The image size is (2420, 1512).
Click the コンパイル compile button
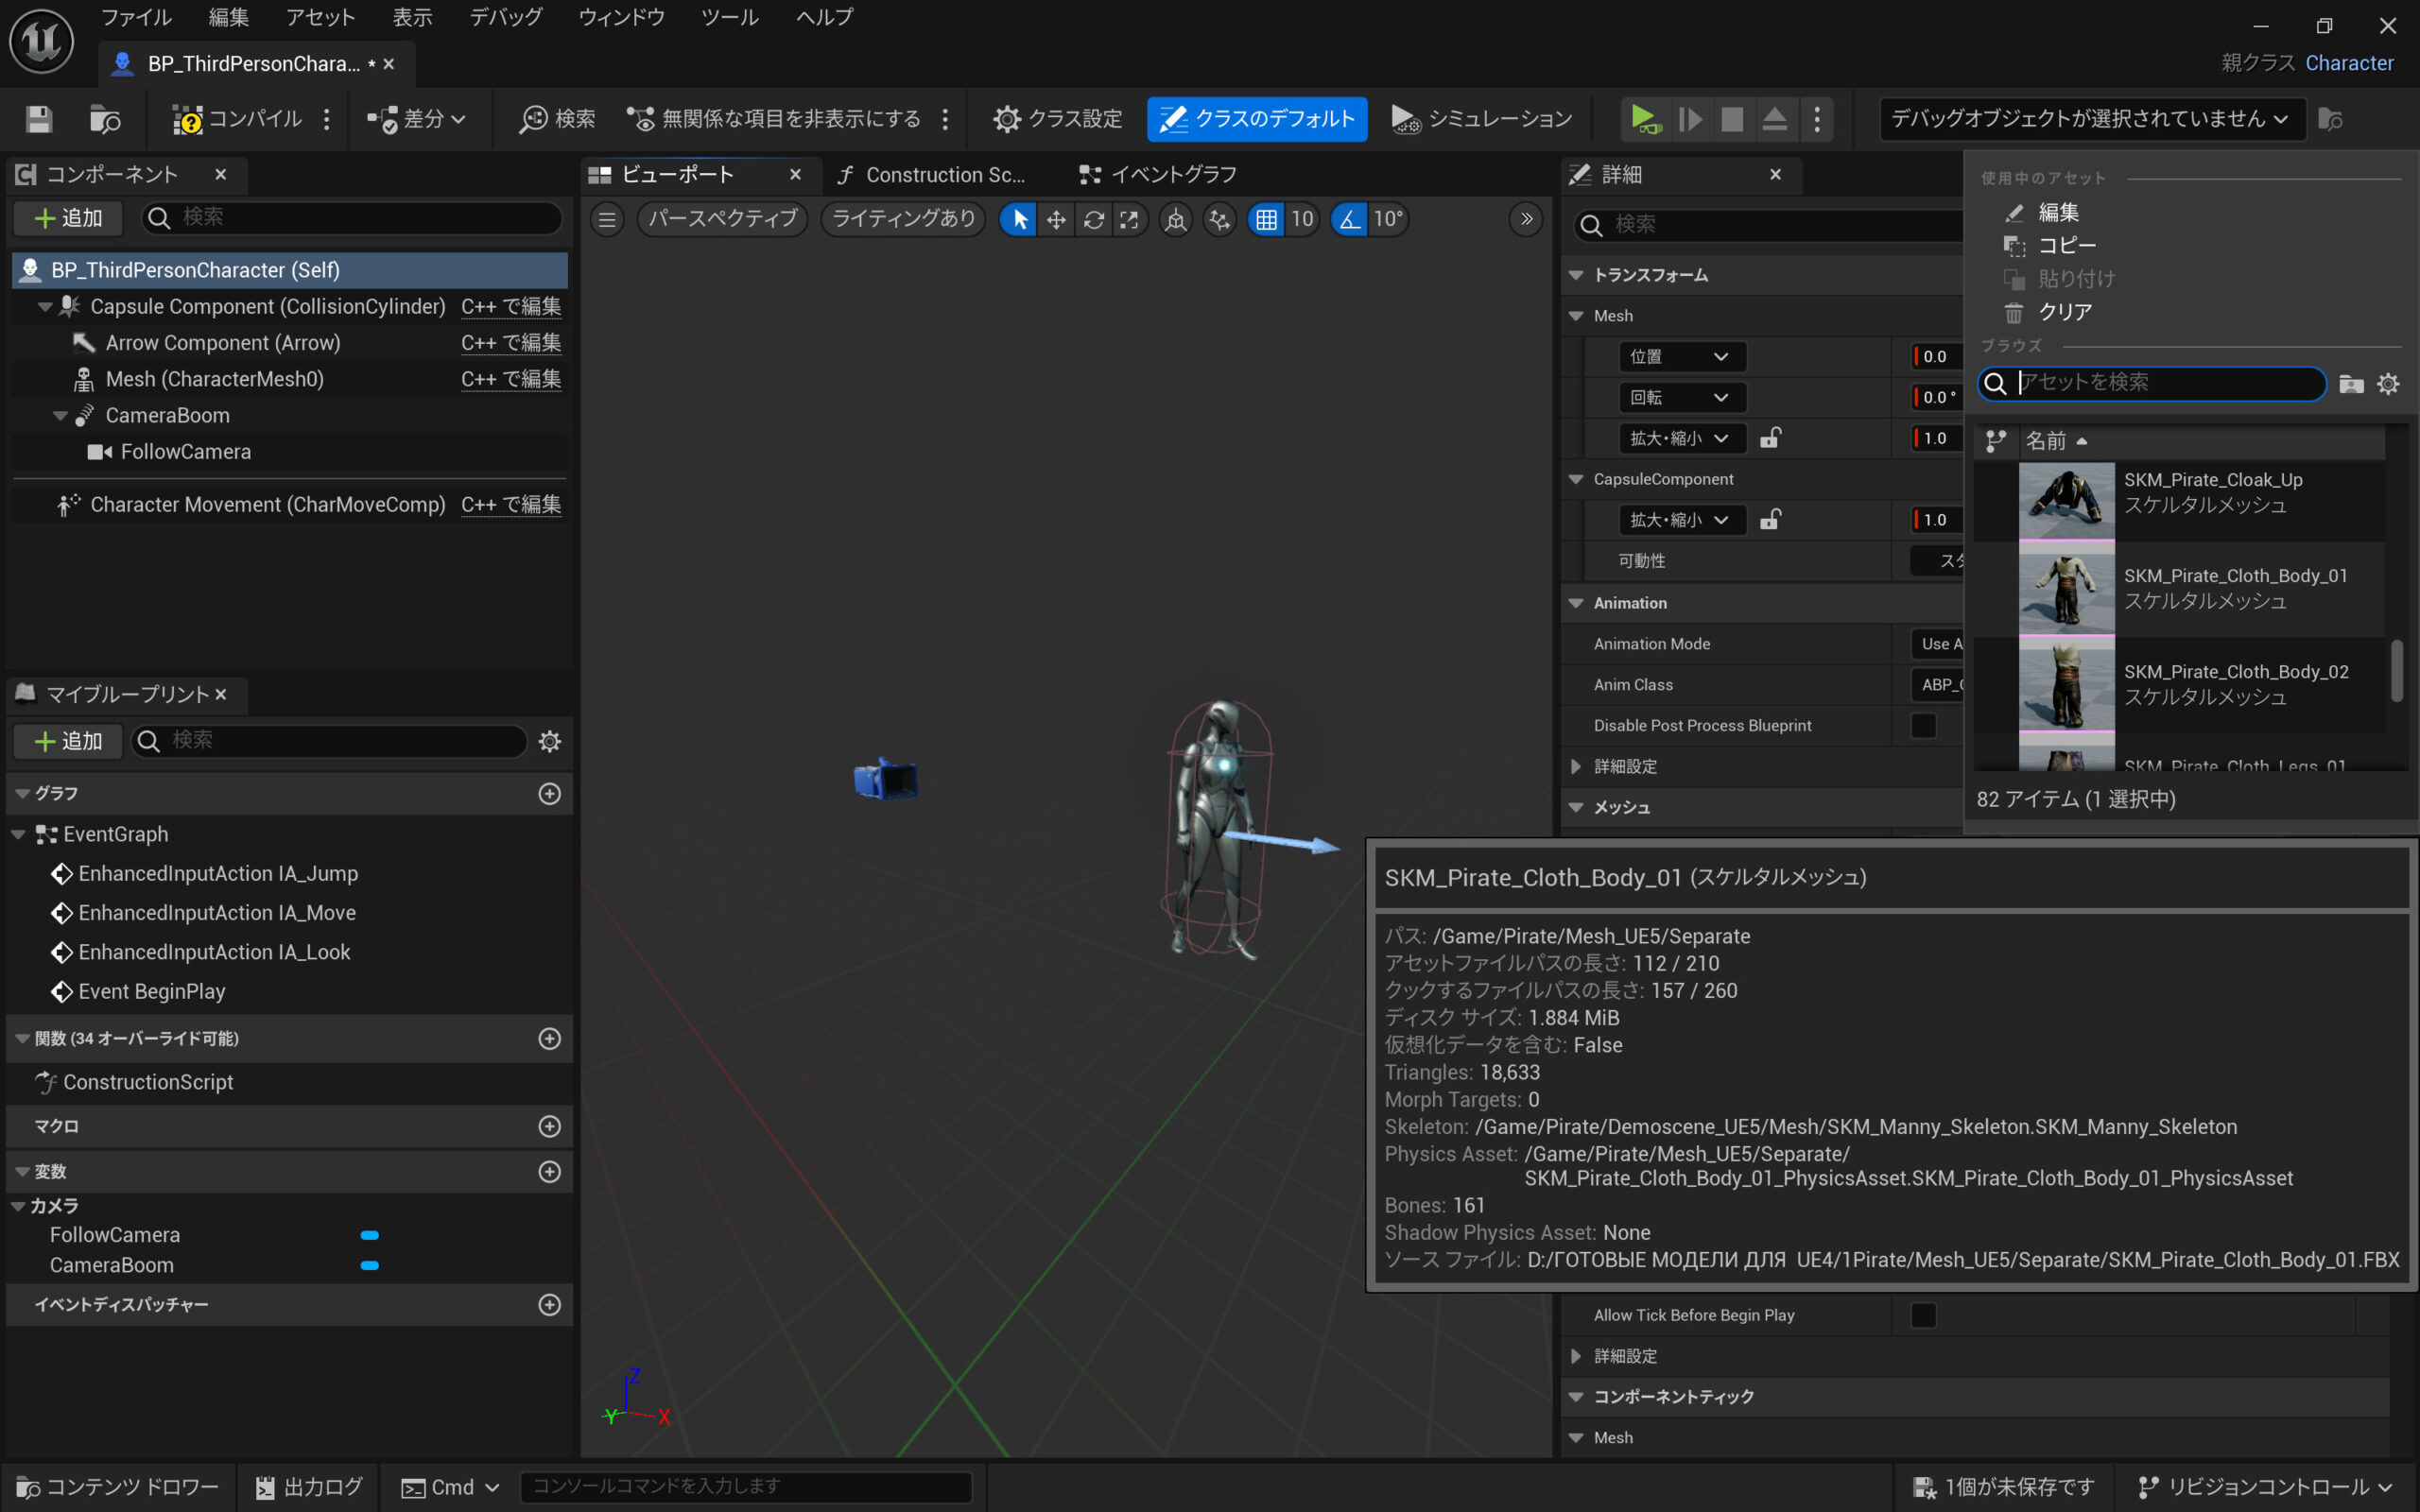(x=237, y=119)
